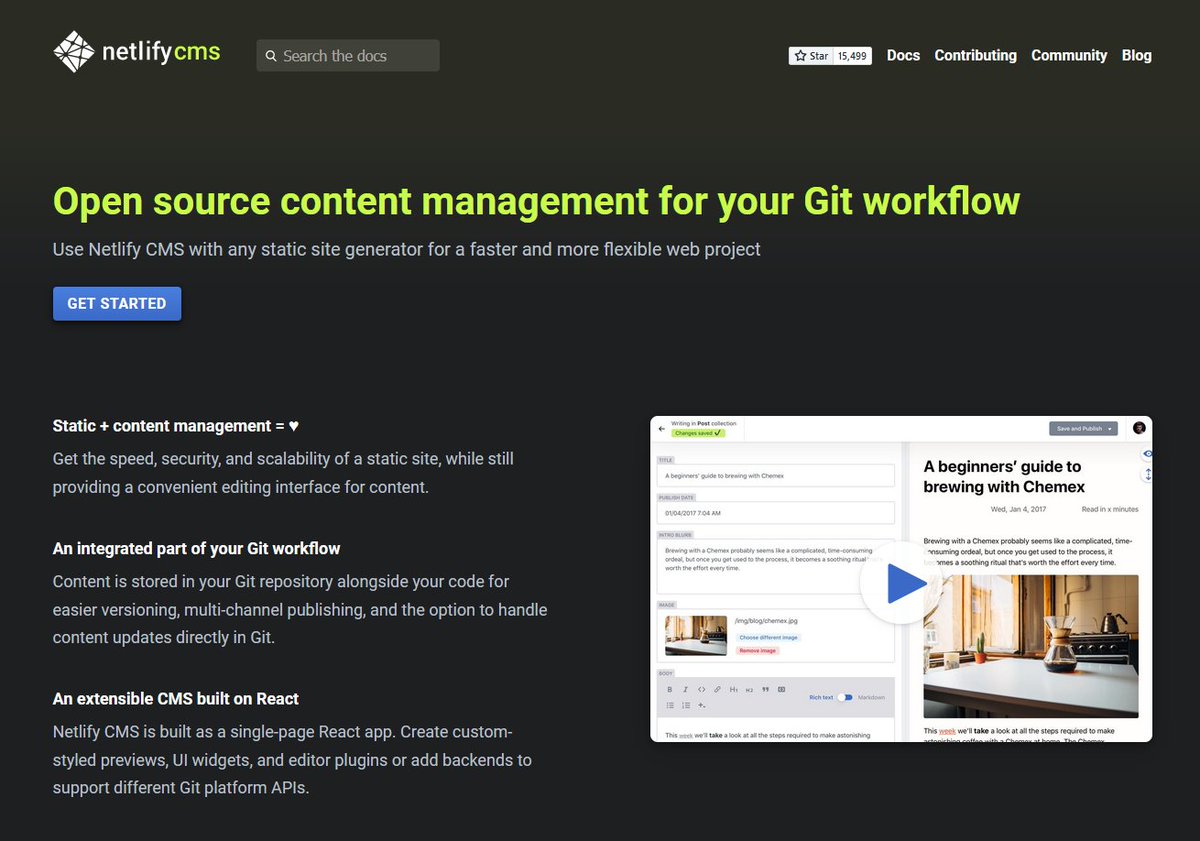Click the Open source content management headline
Viewport: 1200px width, 841px height.
click(536, 201)
